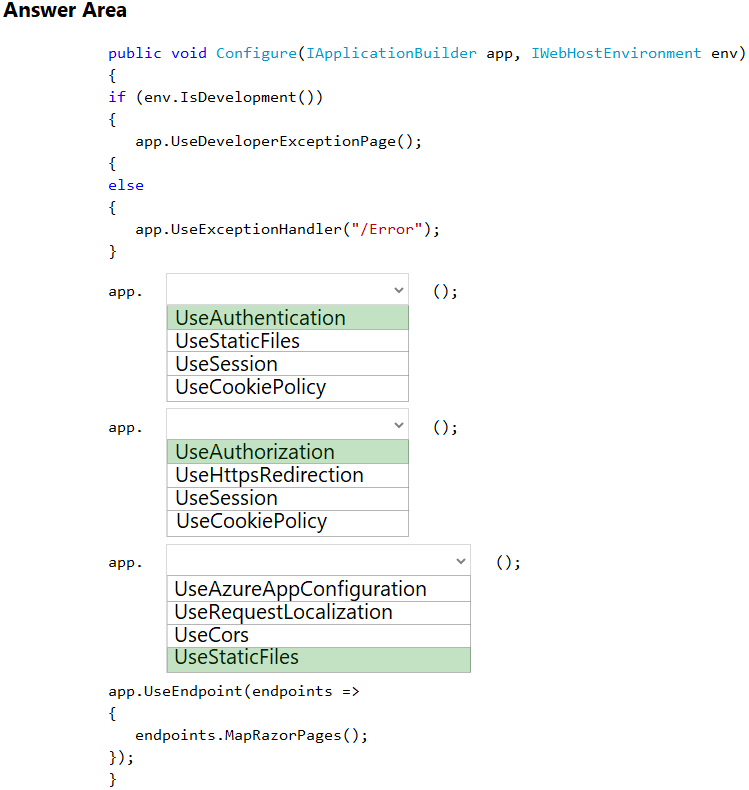This screenshot has height=790, width=749.
Task: Click the endpoints.MapRazorPages() code line
Action: click(251, 735)
